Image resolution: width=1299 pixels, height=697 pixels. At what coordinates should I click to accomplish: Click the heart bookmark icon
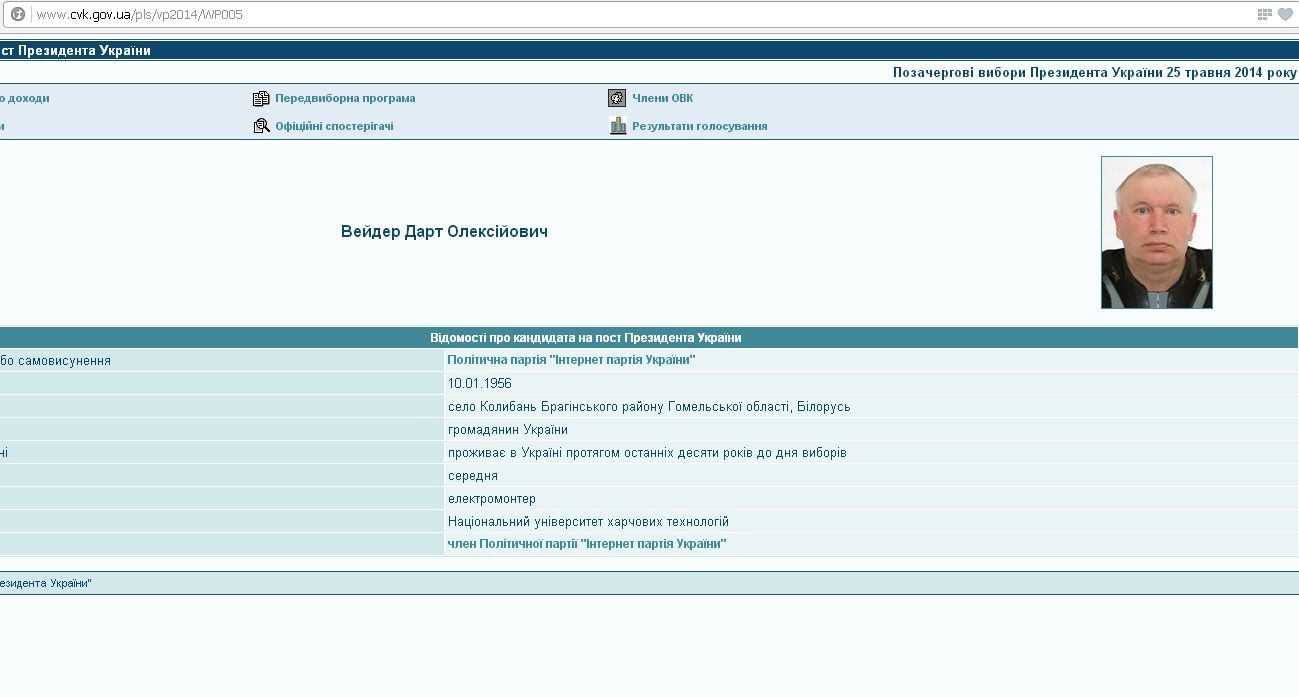pos(1285,14)
